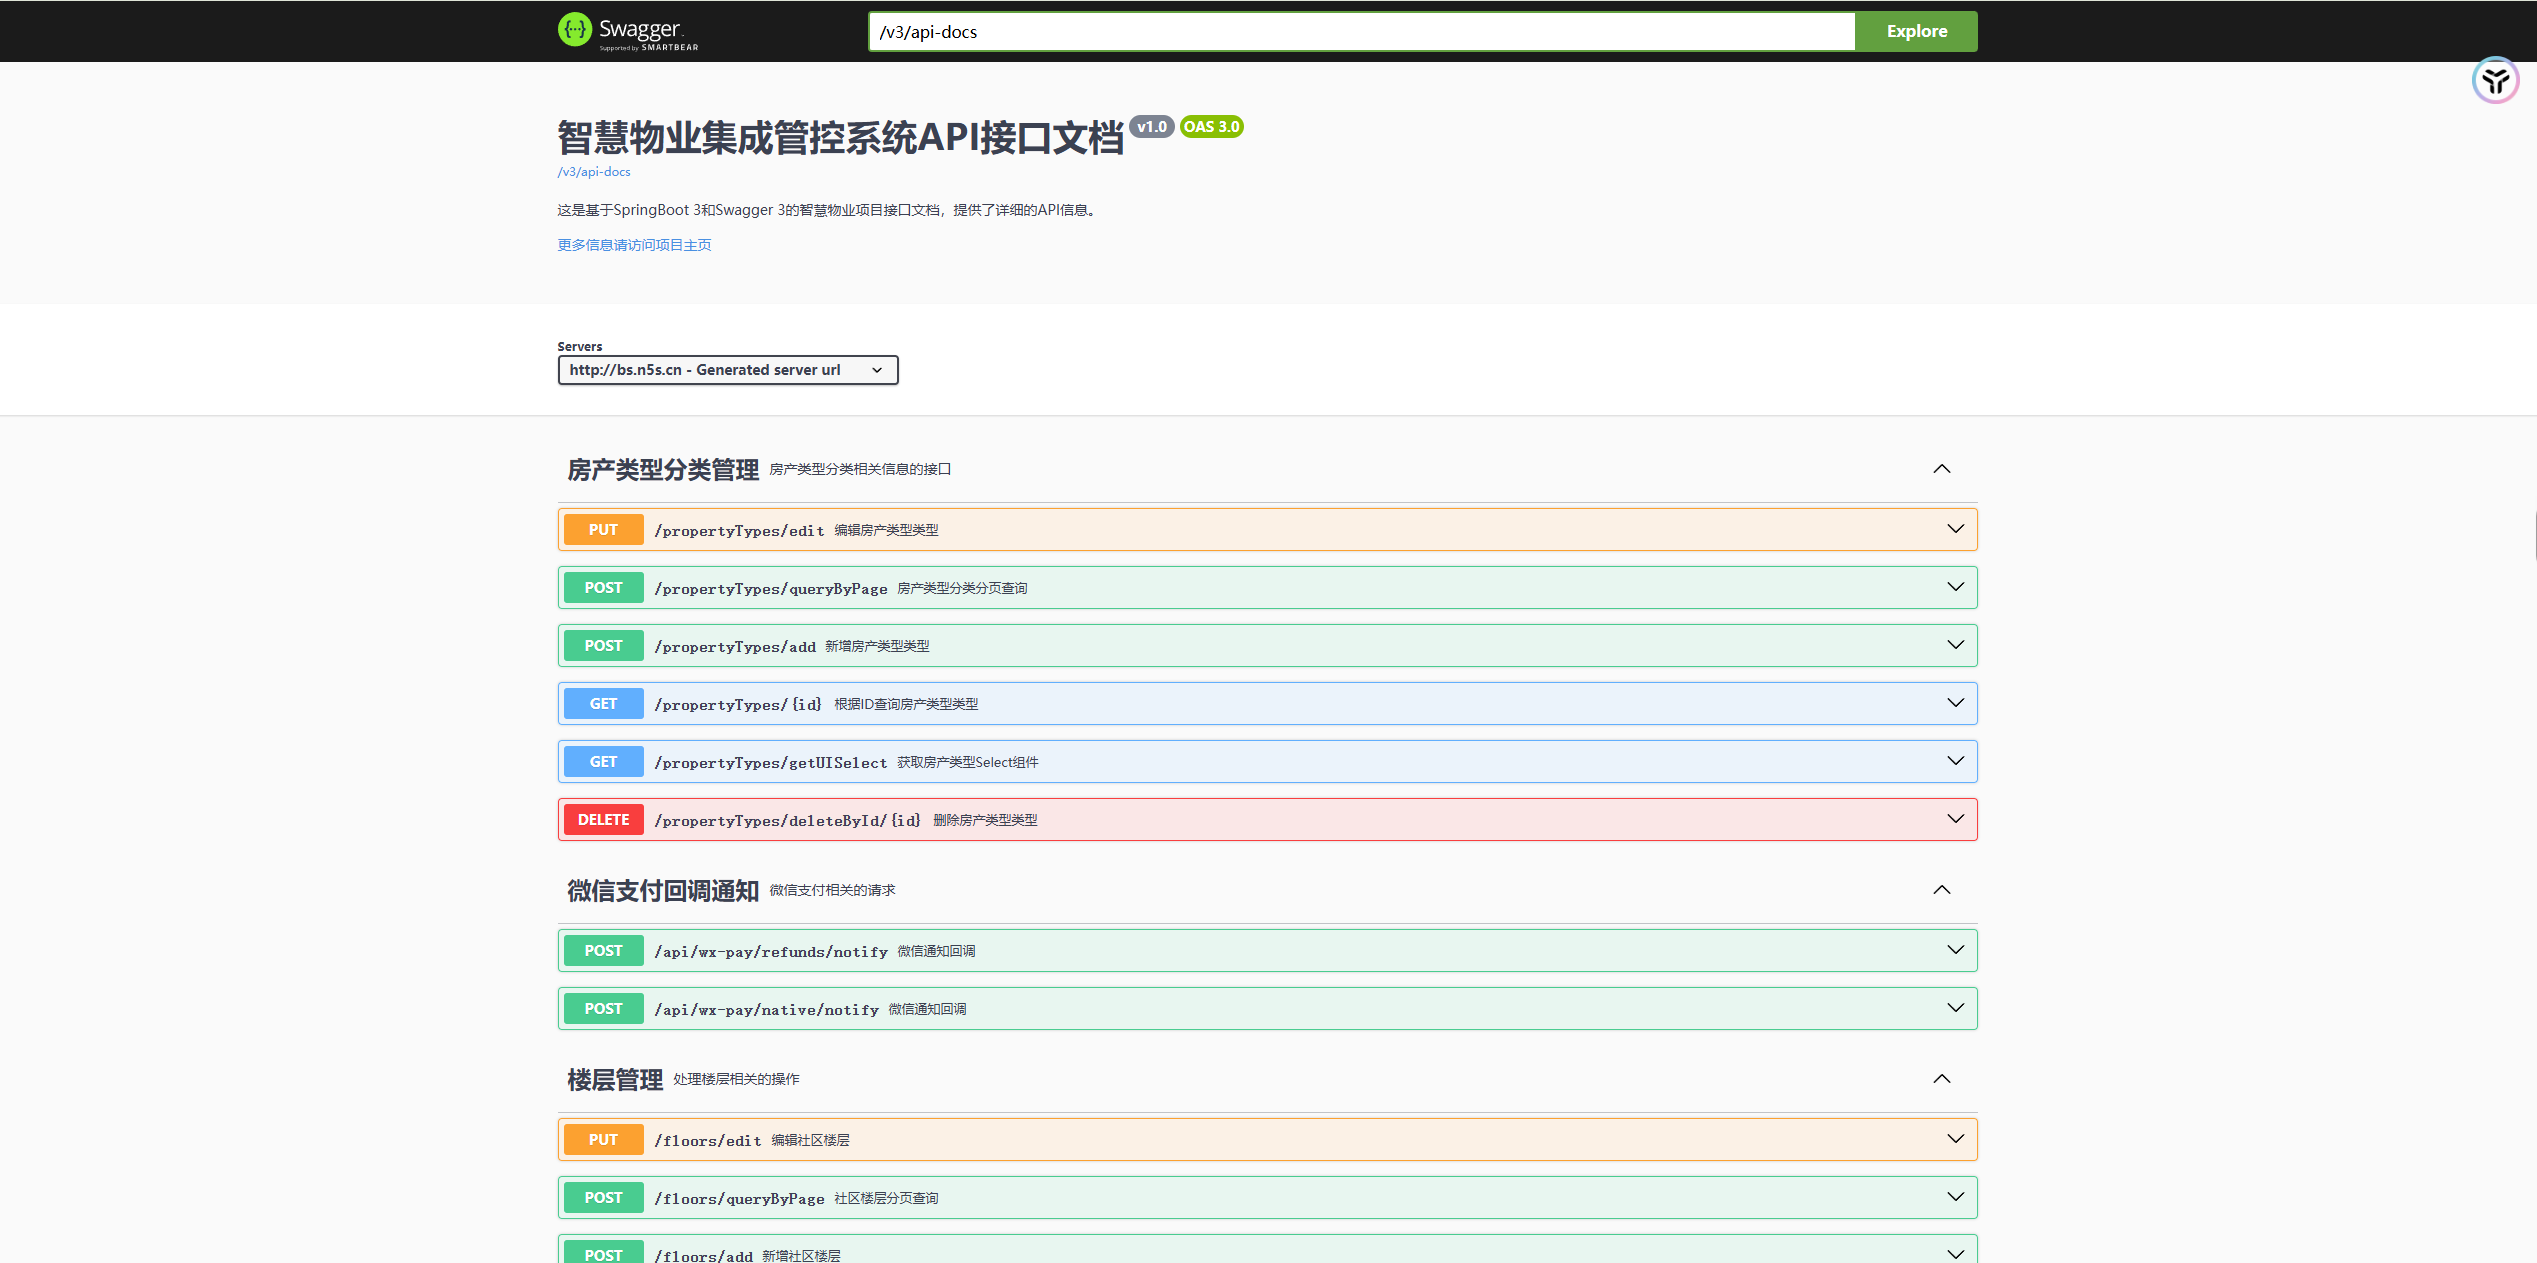Click the OAS 3.0 version badge
The width and height of the screenshot is (2537, 1263).
click(1211, 127)
